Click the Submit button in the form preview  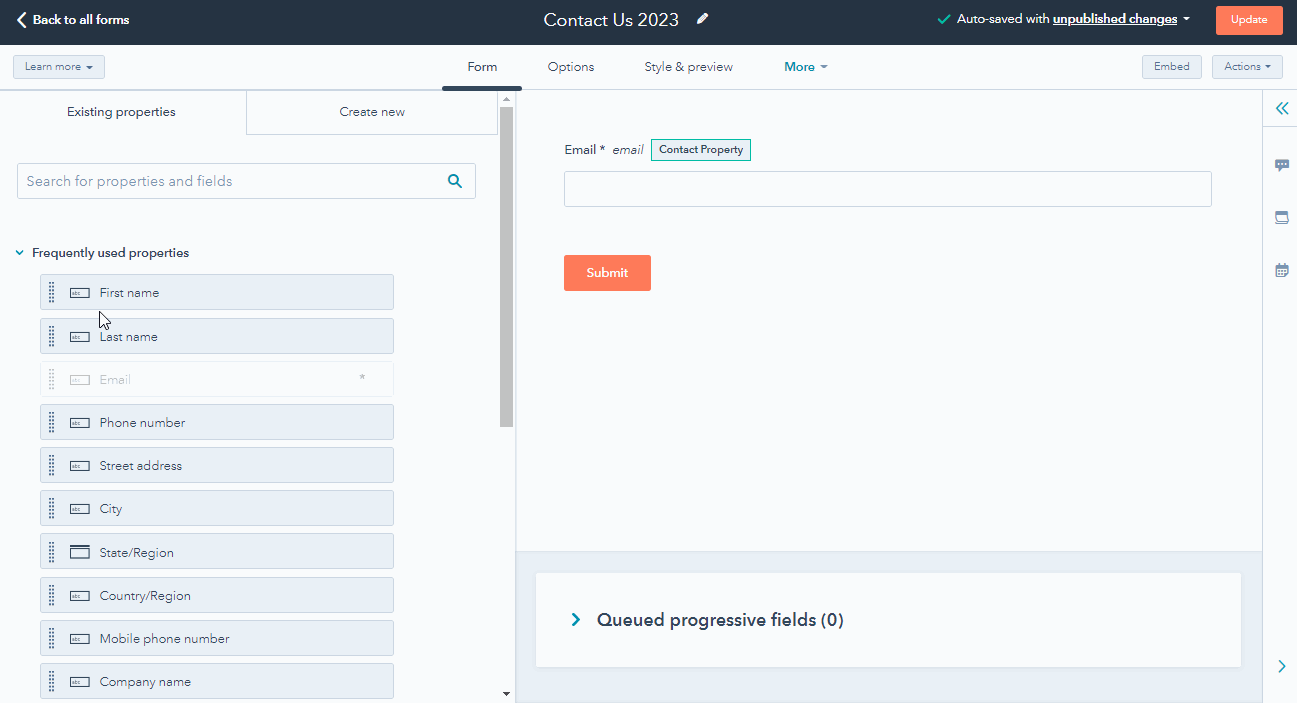point(607,272)
